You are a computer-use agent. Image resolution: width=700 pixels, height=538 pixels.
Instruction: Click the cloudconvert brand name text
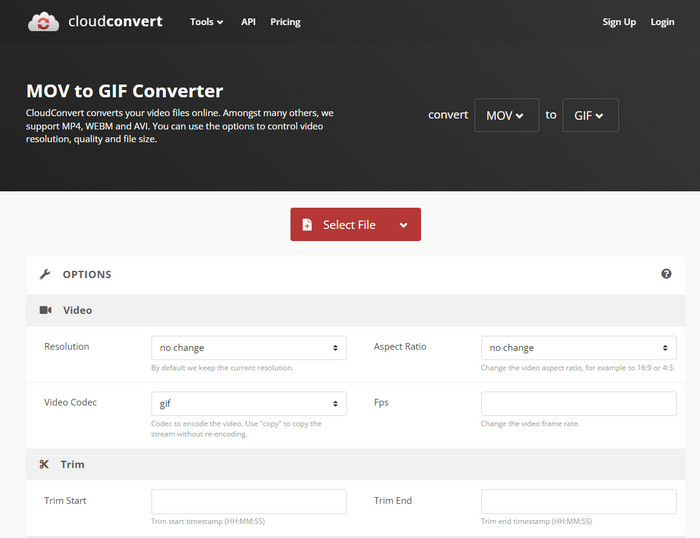115,21
